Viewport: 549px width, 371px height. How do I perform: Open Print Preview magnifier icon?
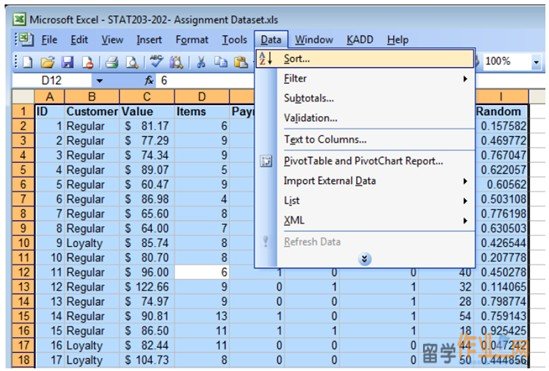coord(132,62)
